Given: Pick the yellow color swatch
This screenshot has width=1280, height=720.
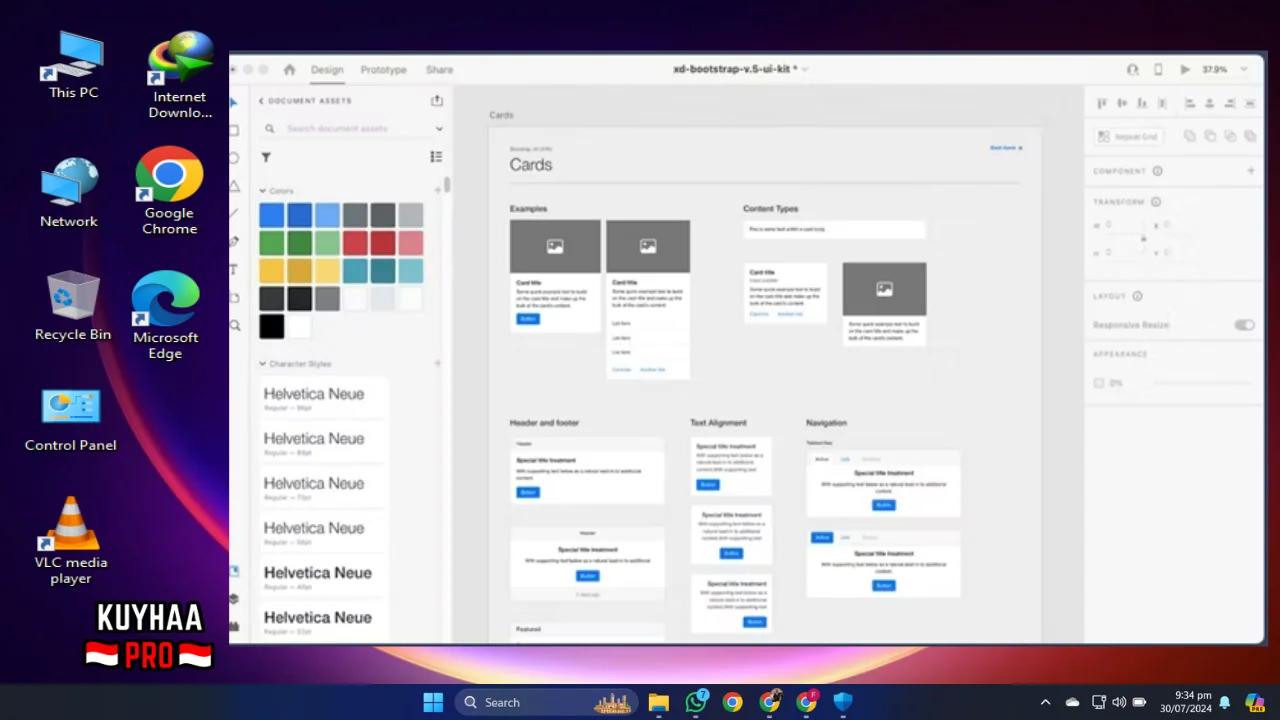Looking at the screenshot, I should tap(272, 271).
